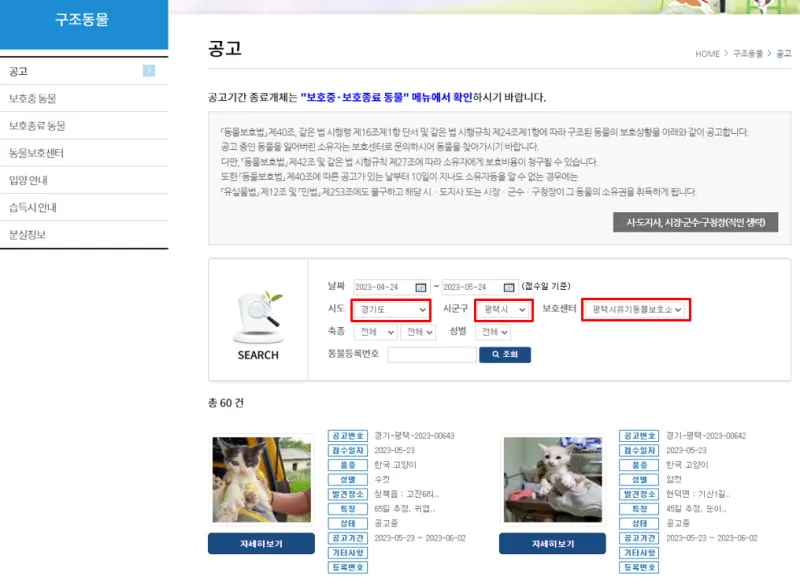Expand the 시도 dropdown showing 경기도
The width and height of the screenshot is (800, 587).
point(391,310)
